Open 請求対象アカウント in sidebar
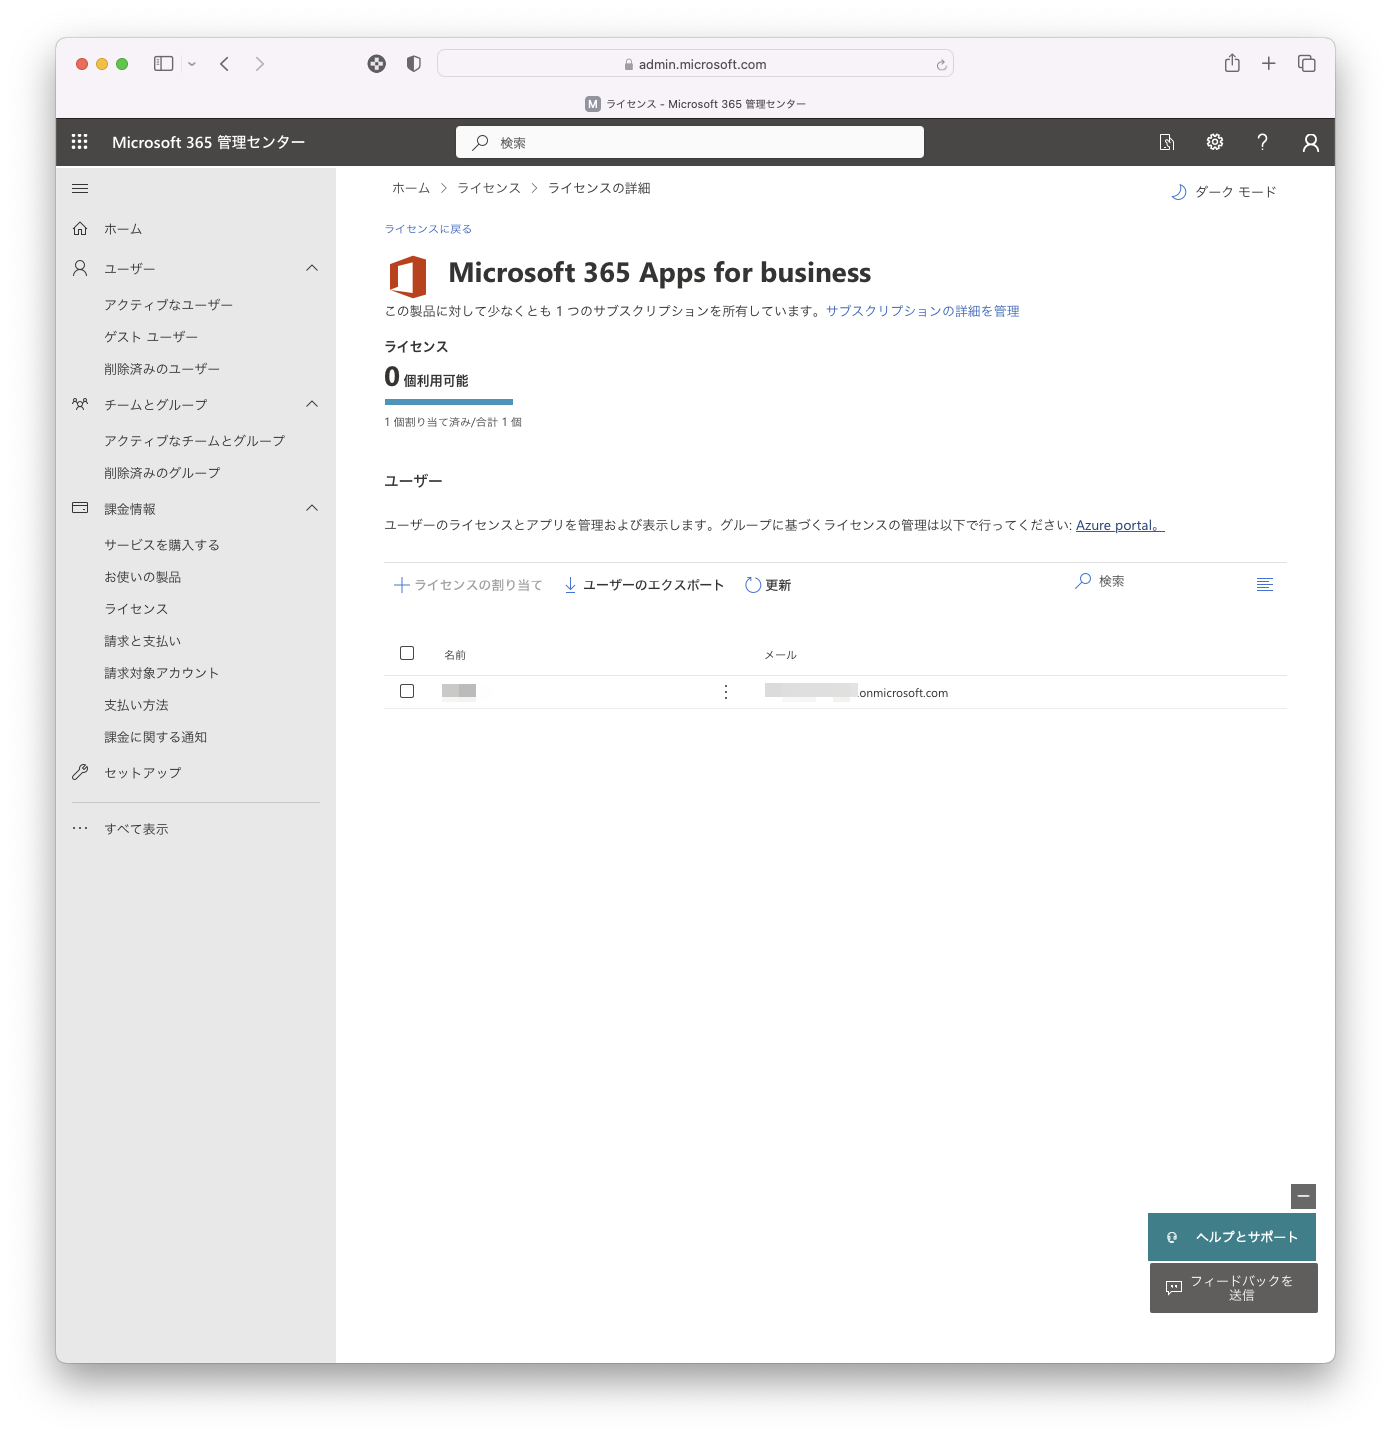Screen dimensions: 1391x1437 pos(162,673)
